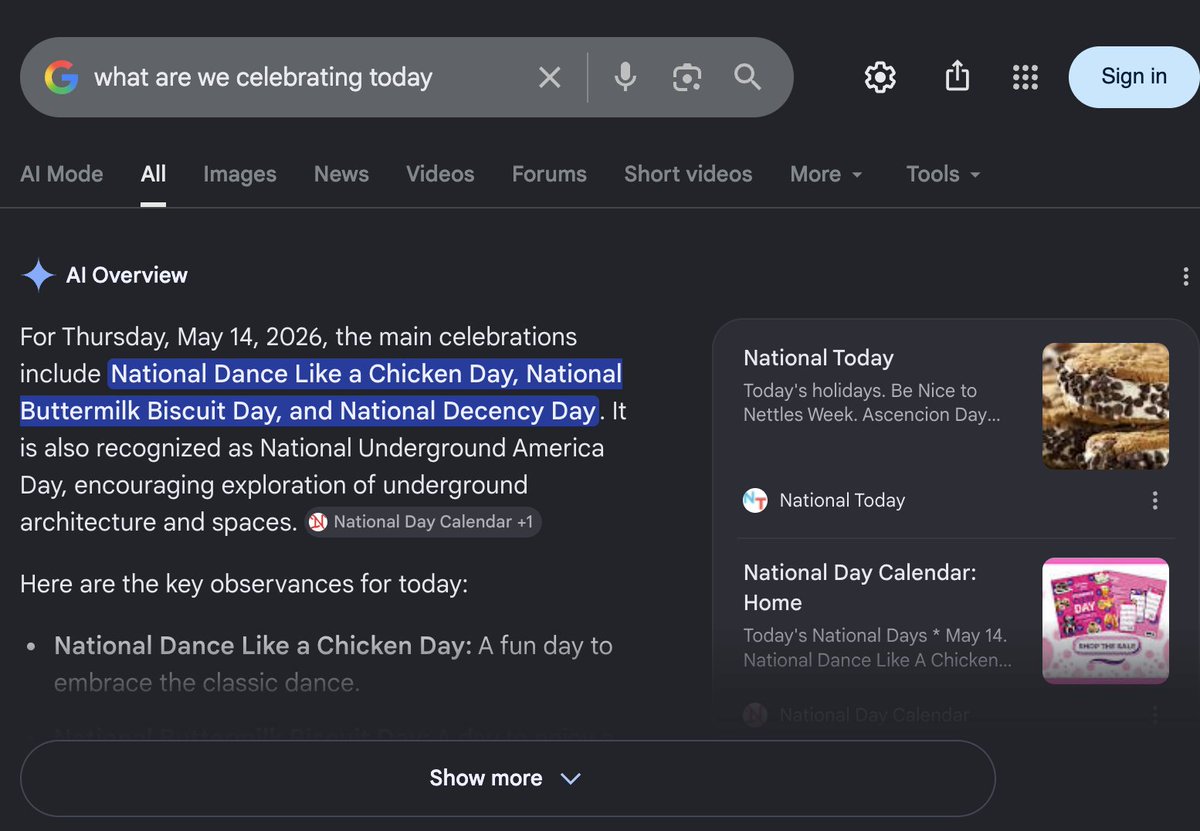Switch to the AI Mode tab
The width and height of the screenshot is (1200, 831).
click(x=62, y=174)
